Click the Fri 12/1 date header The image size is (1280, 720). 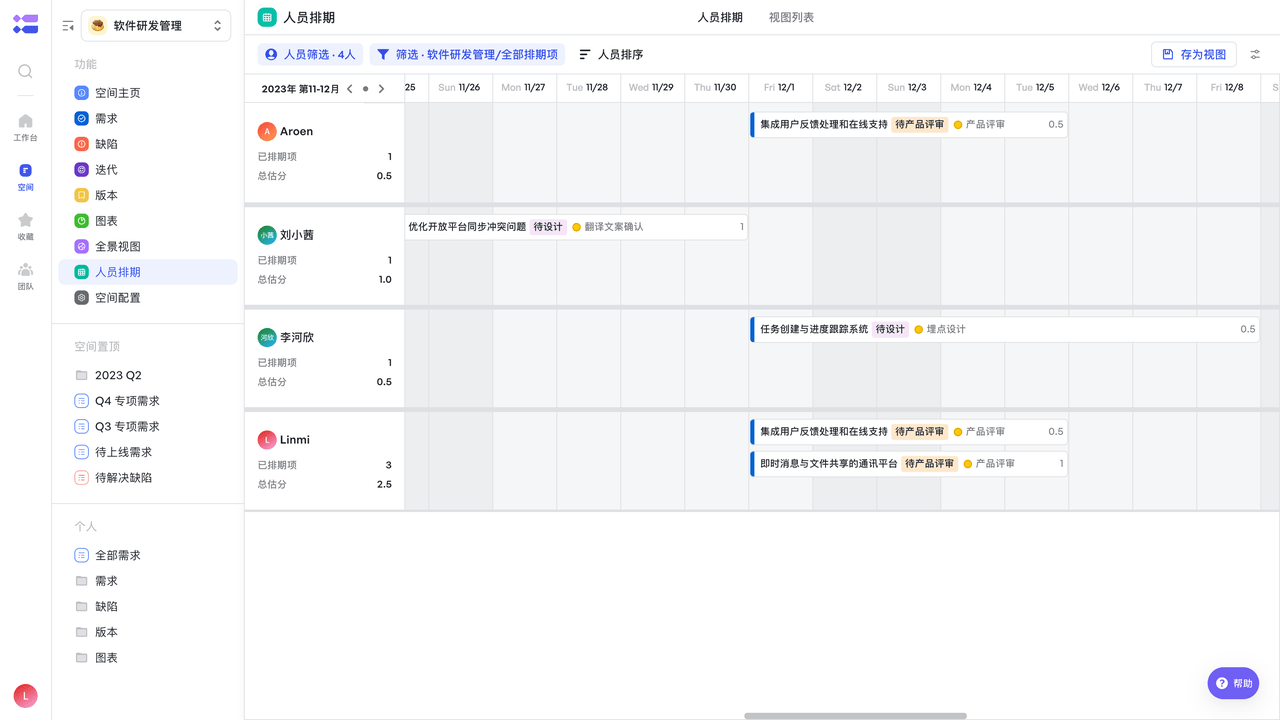tap(780, 88)
